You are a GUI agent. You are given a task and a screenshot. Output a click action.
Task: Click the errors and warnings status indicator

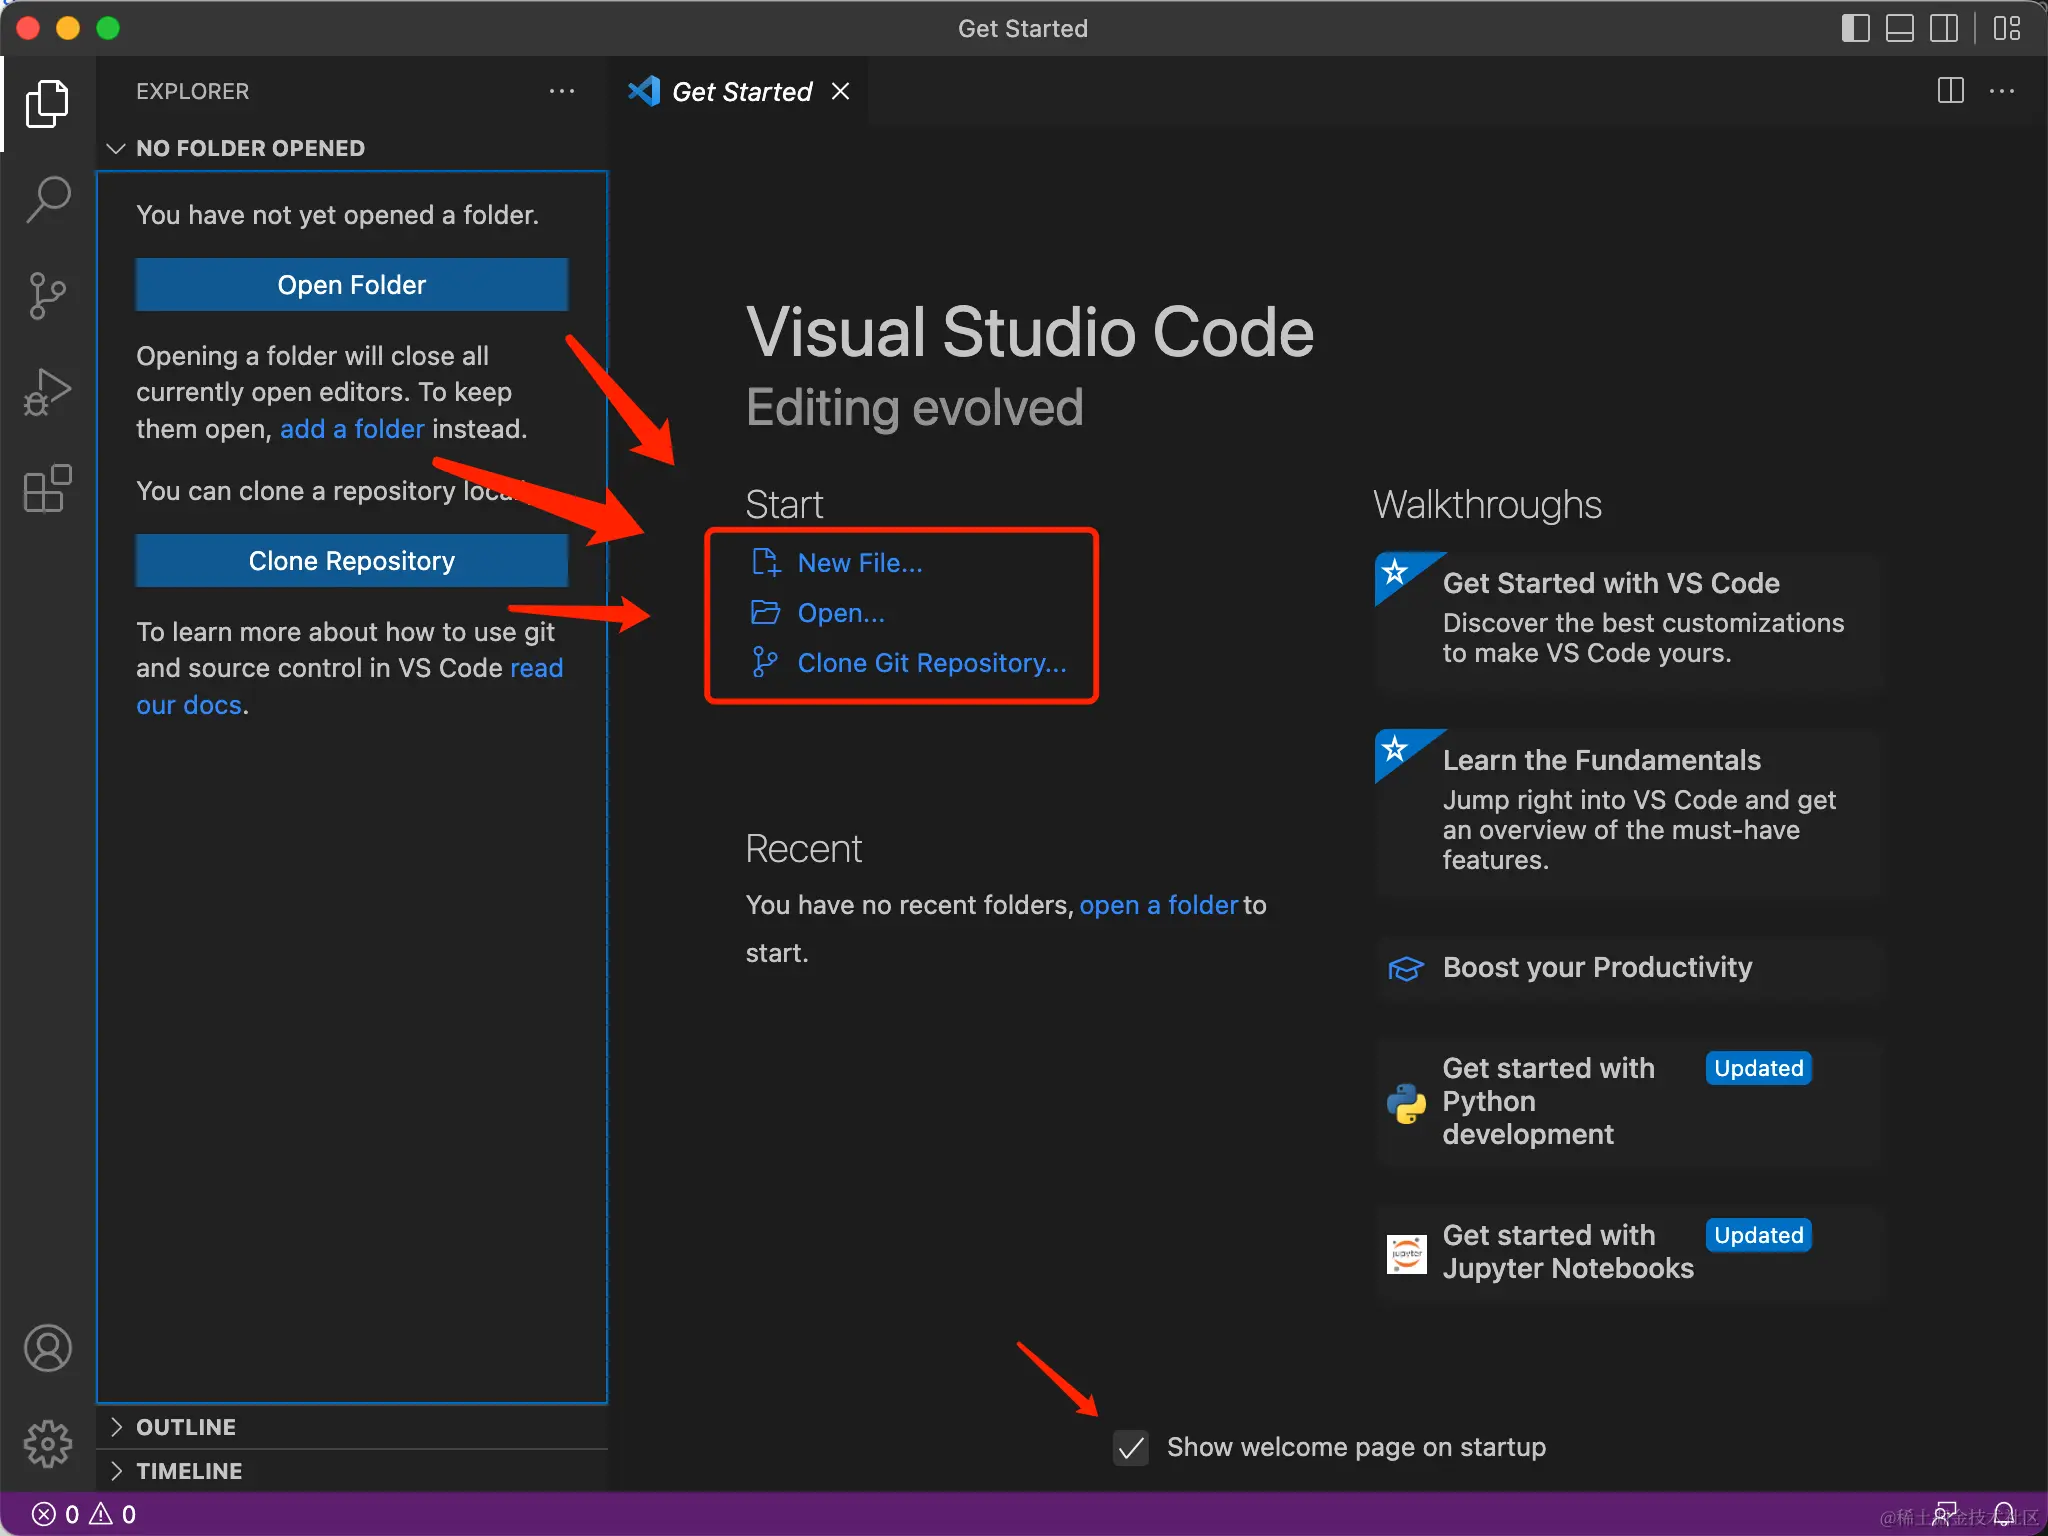click(84, 1514)
